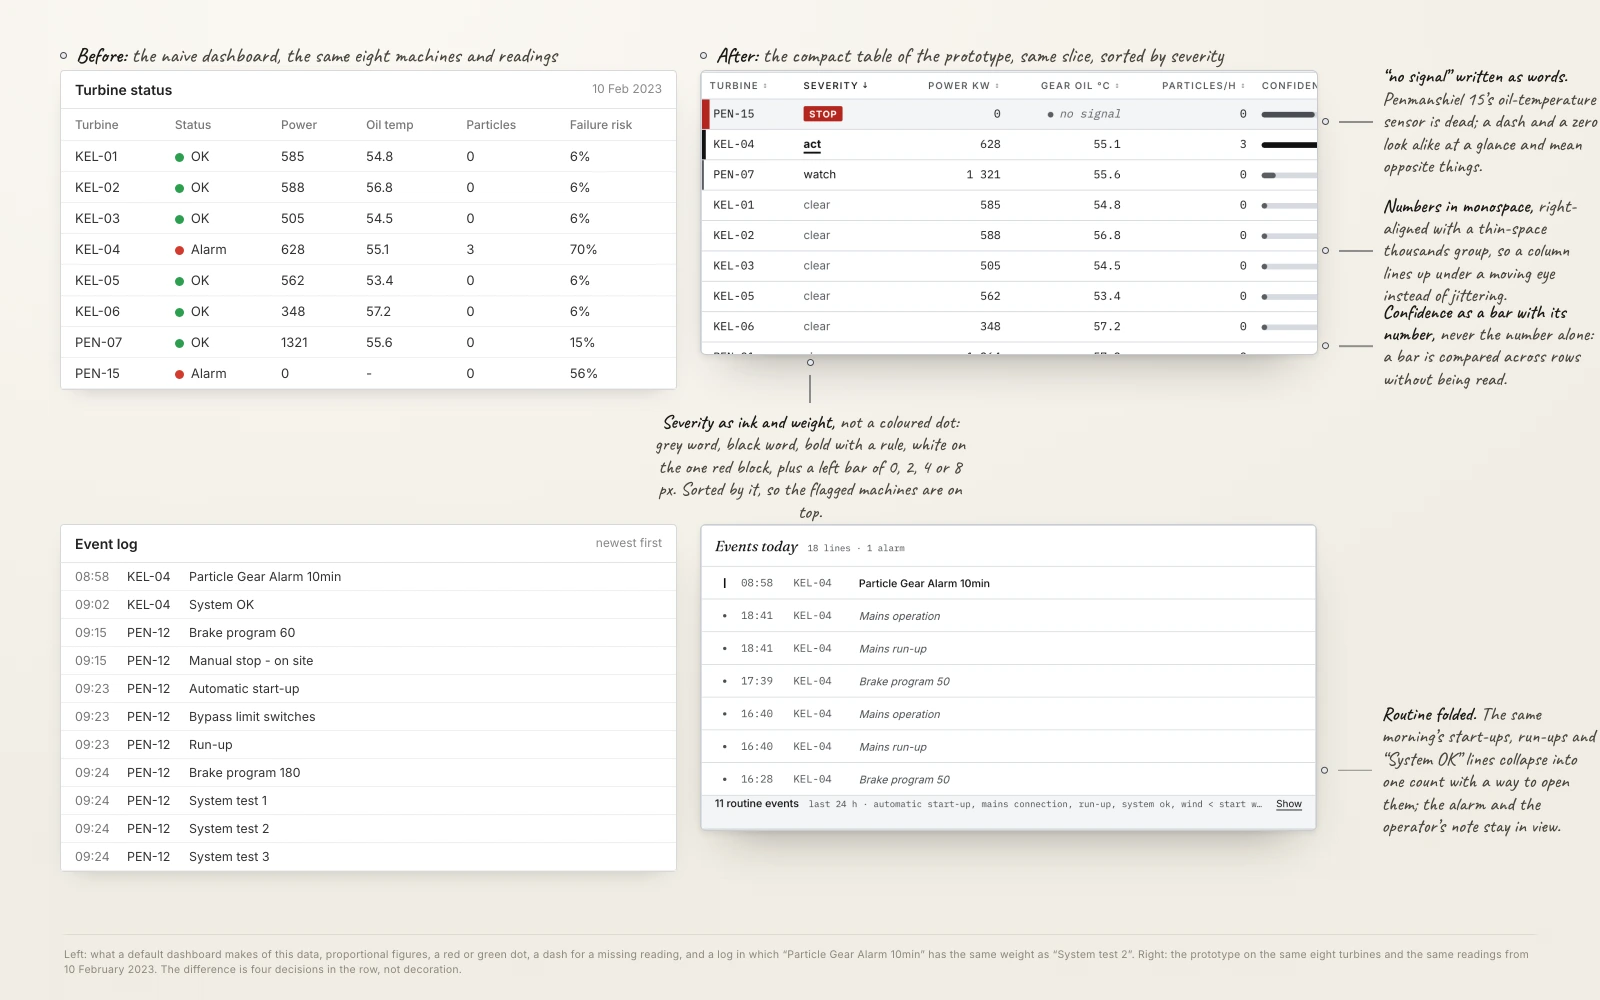Click the green status dot for KEL-03
1600x1000 pixels.
tap(179, 219)
